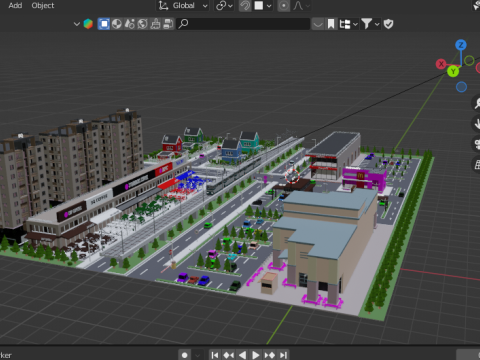Toggle the world globe filter icon
Viewport: 480px width, 360px height.
pos(142,24)
